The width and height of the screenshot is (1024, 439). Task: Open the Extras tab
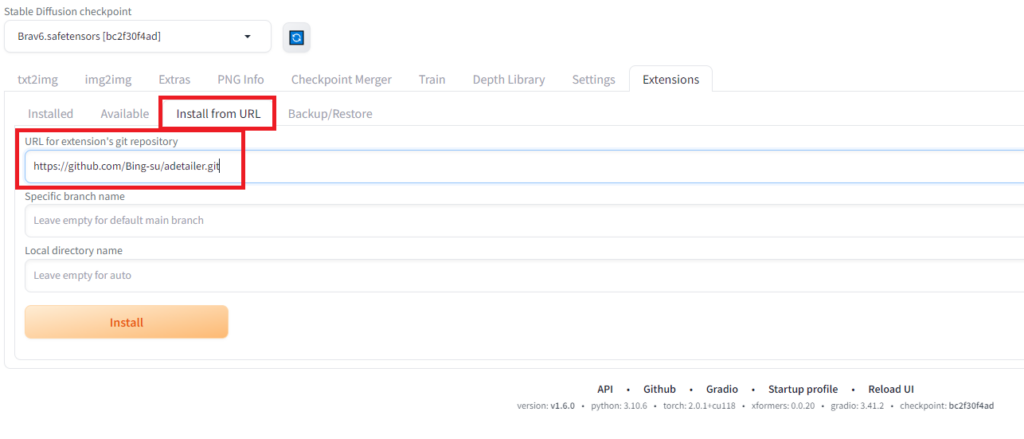(174, 80)
